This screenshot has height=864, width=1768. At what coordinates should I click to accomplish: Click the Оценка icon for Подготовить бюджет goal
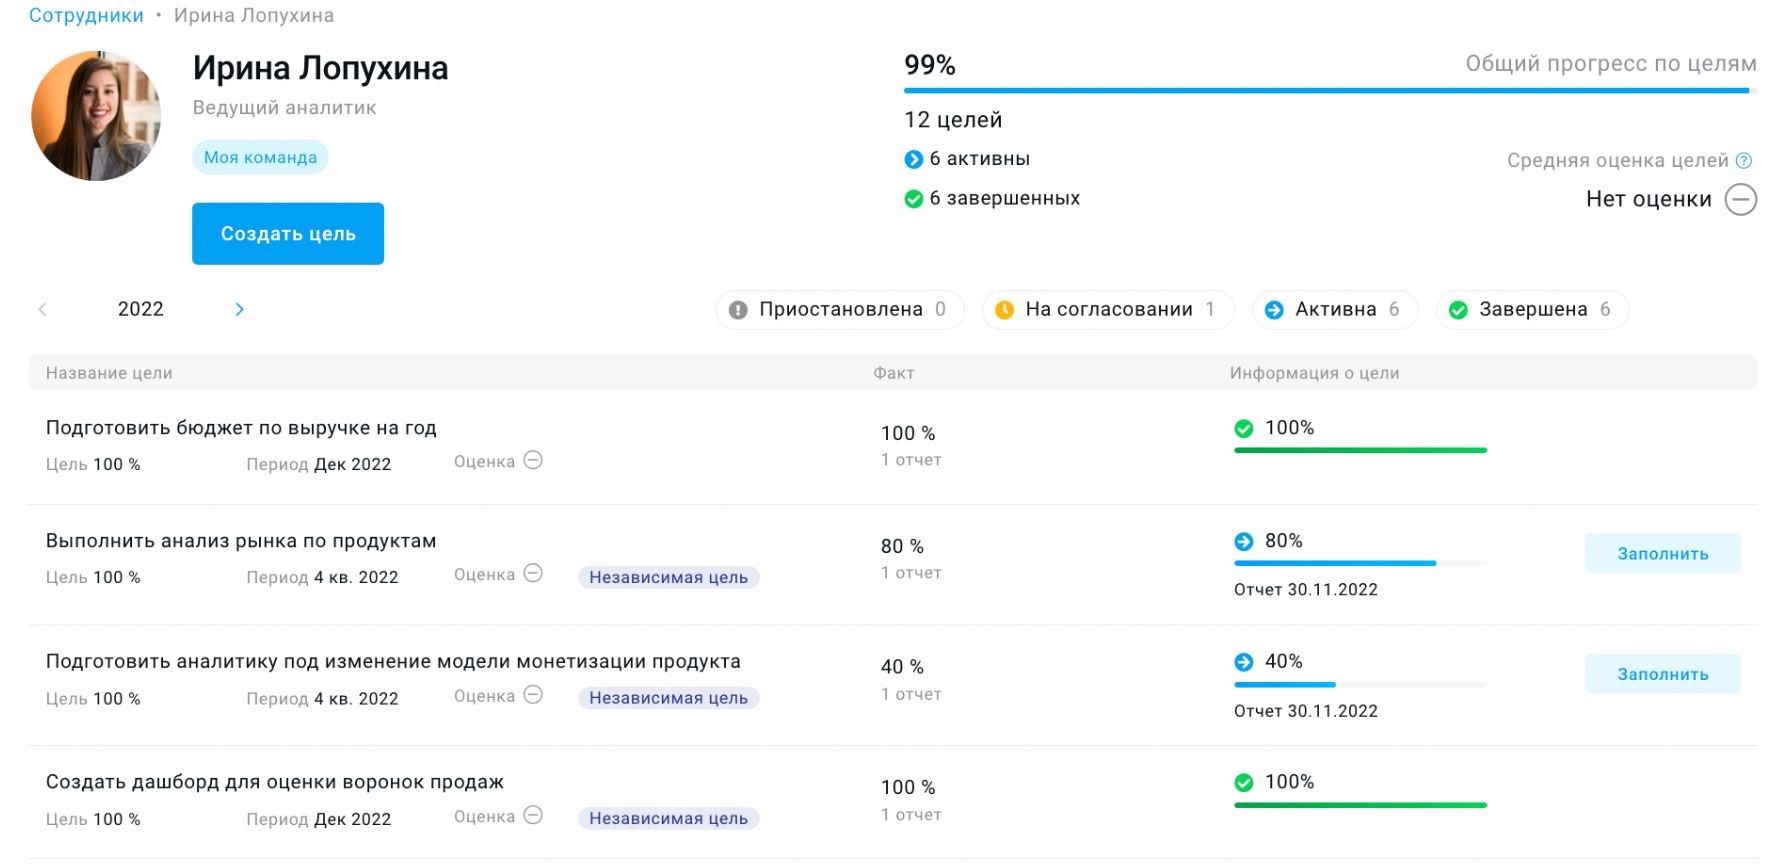[x=534, y=461]
